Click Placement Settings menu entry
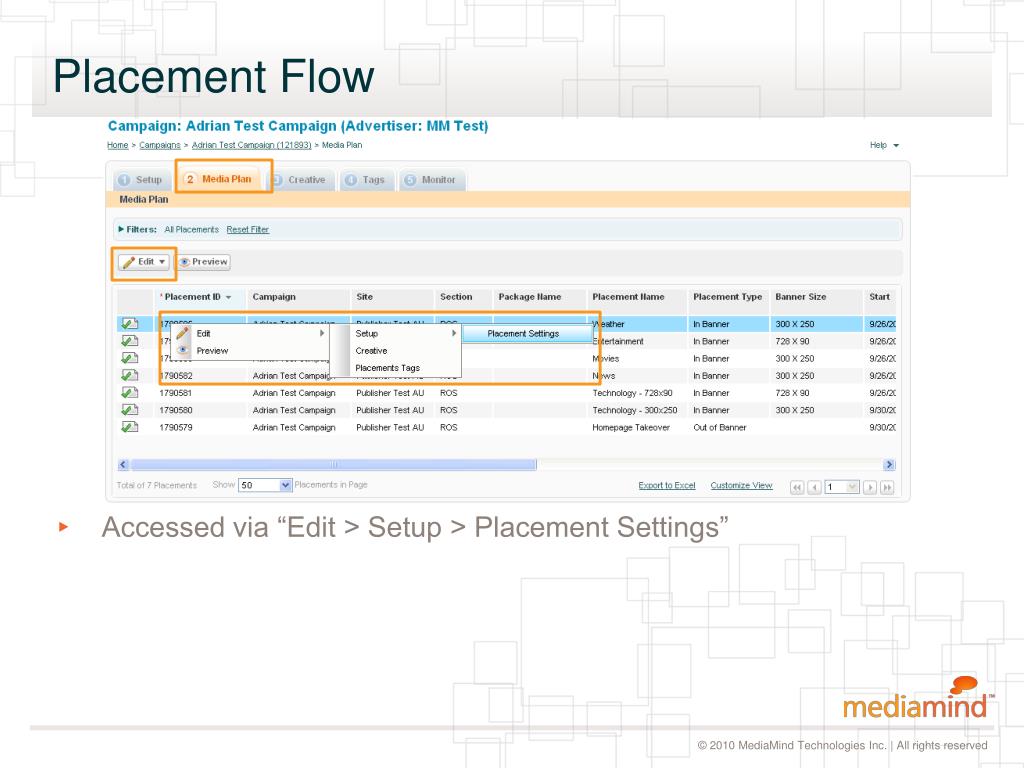 point(527,333)
